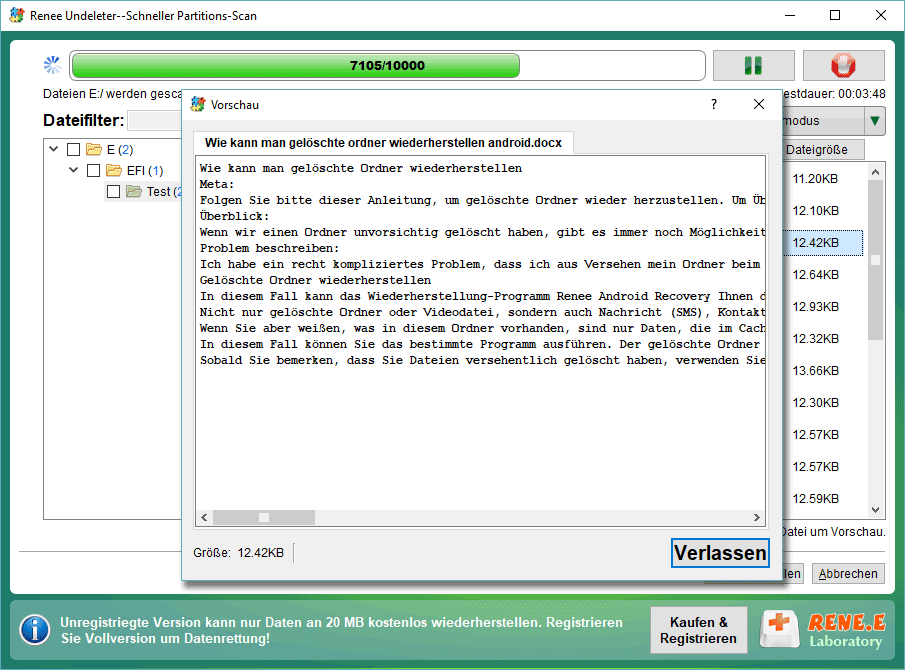Check the E drive checkbox
905x670 pixels.
coord(73,149)
